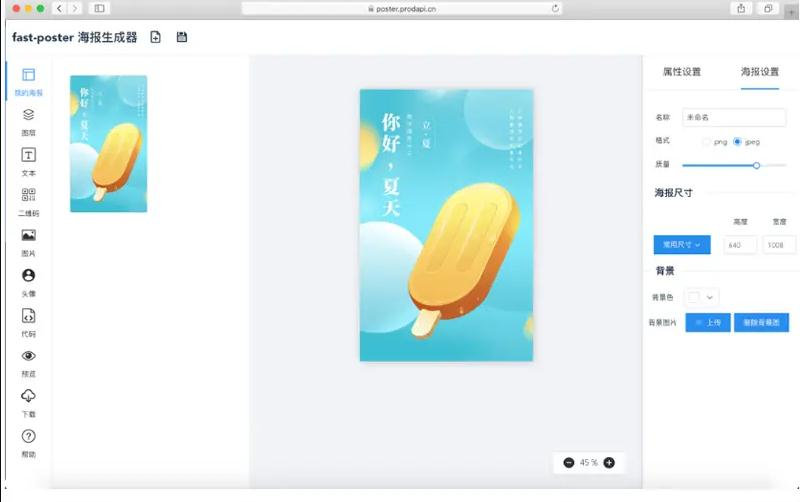
Task: Open the 背景色 color picker dropdown
Action: [702, 297]
